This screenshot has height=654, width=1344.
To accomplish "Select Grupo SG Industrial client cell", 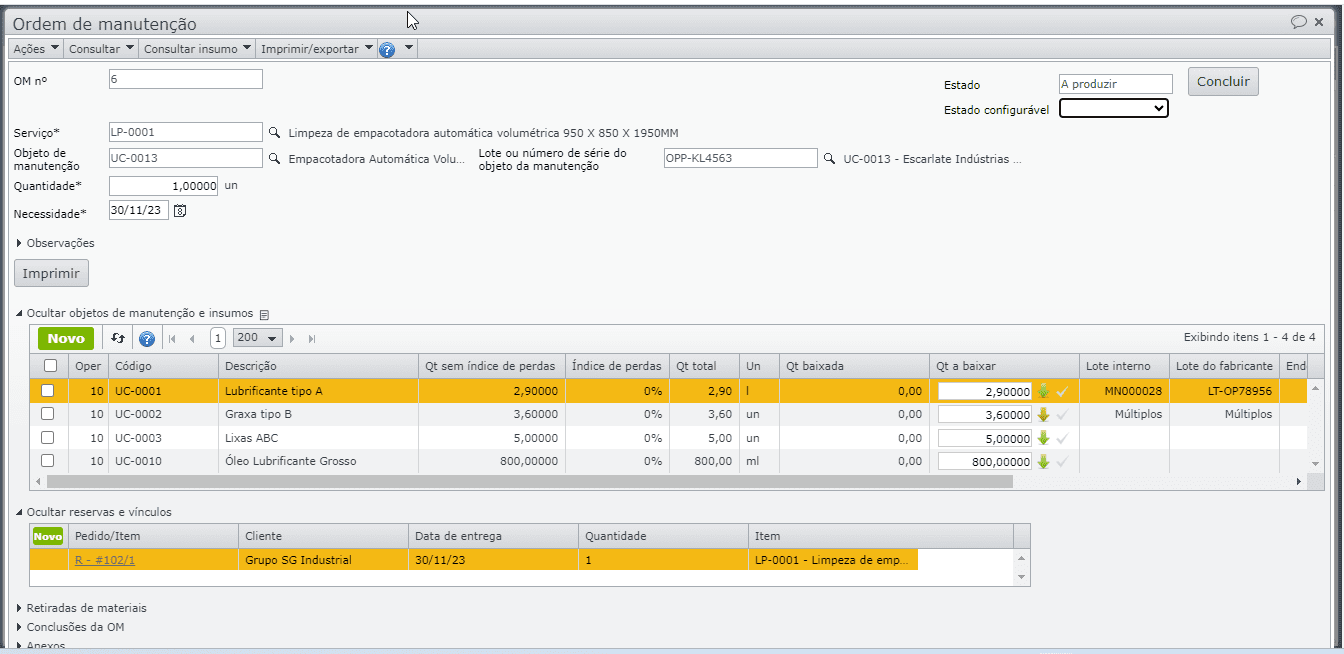I will (x=323, y=560).
